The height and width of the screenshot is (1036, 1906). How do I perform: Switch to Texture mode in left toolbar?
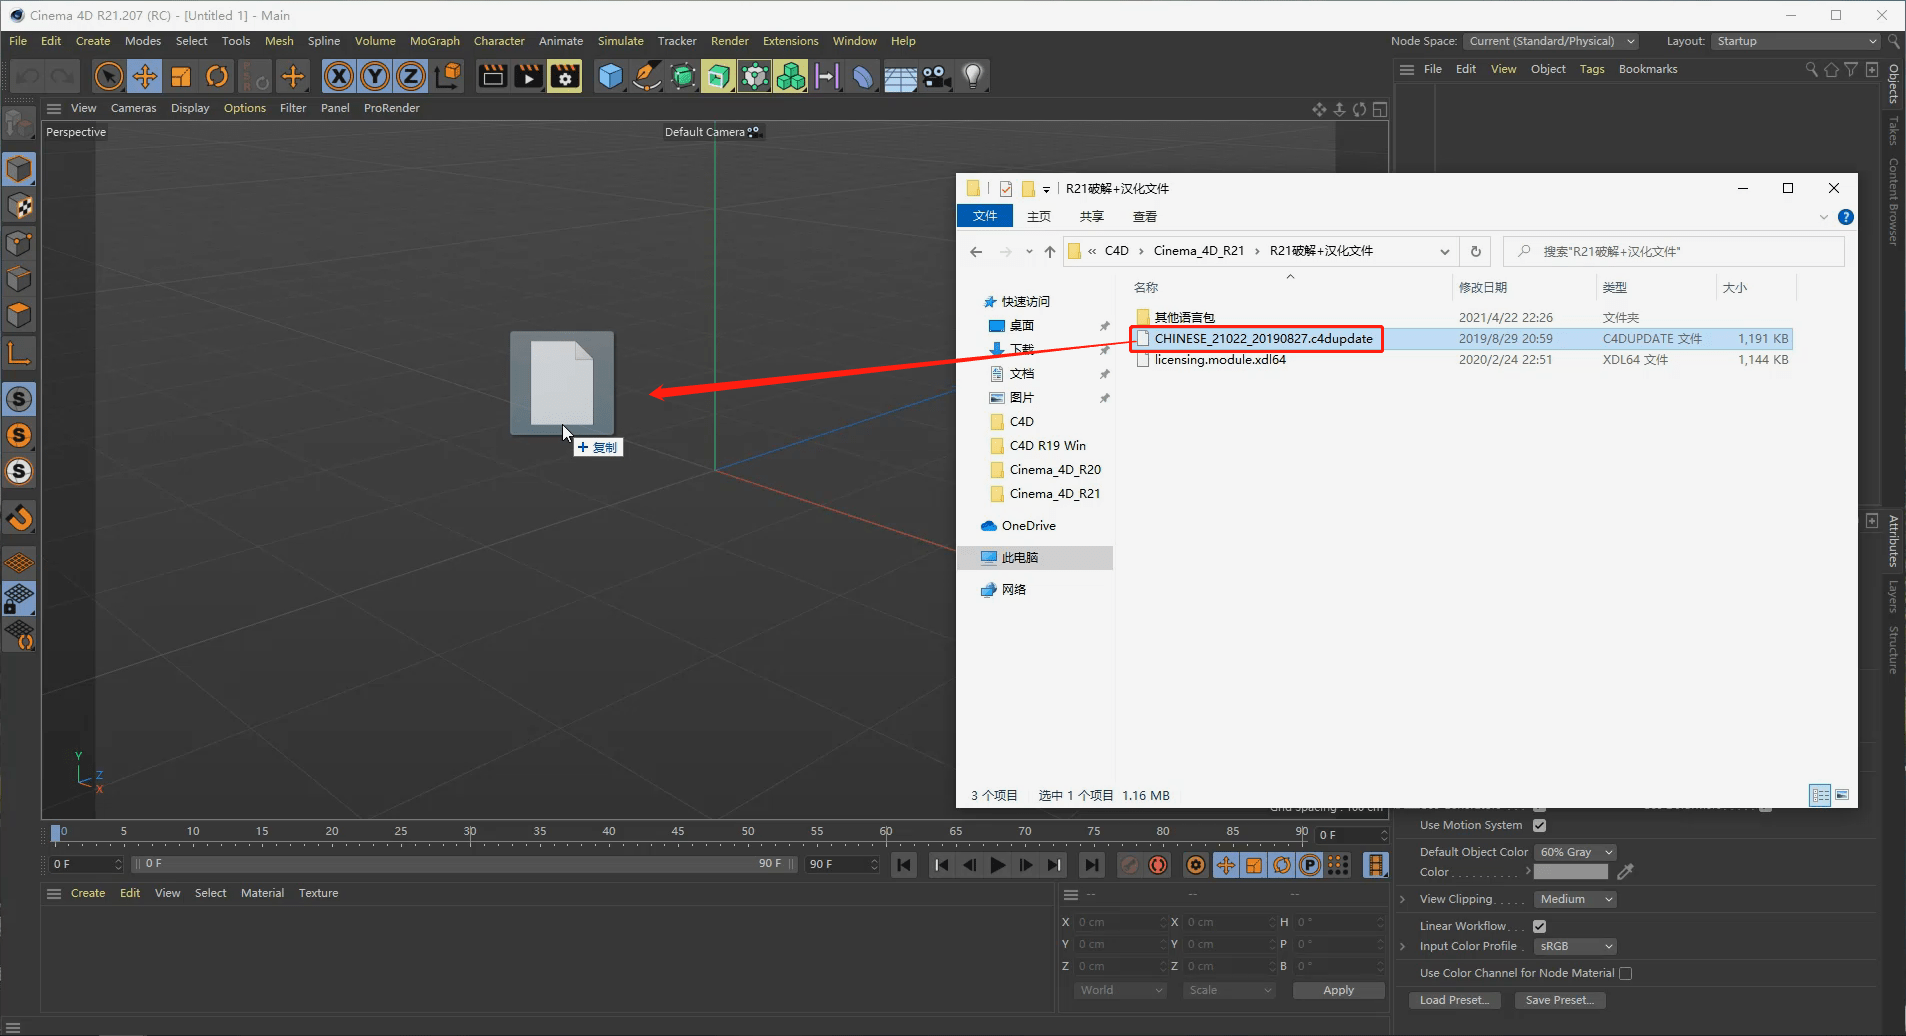pyautogui.click(x=19, y=206)
